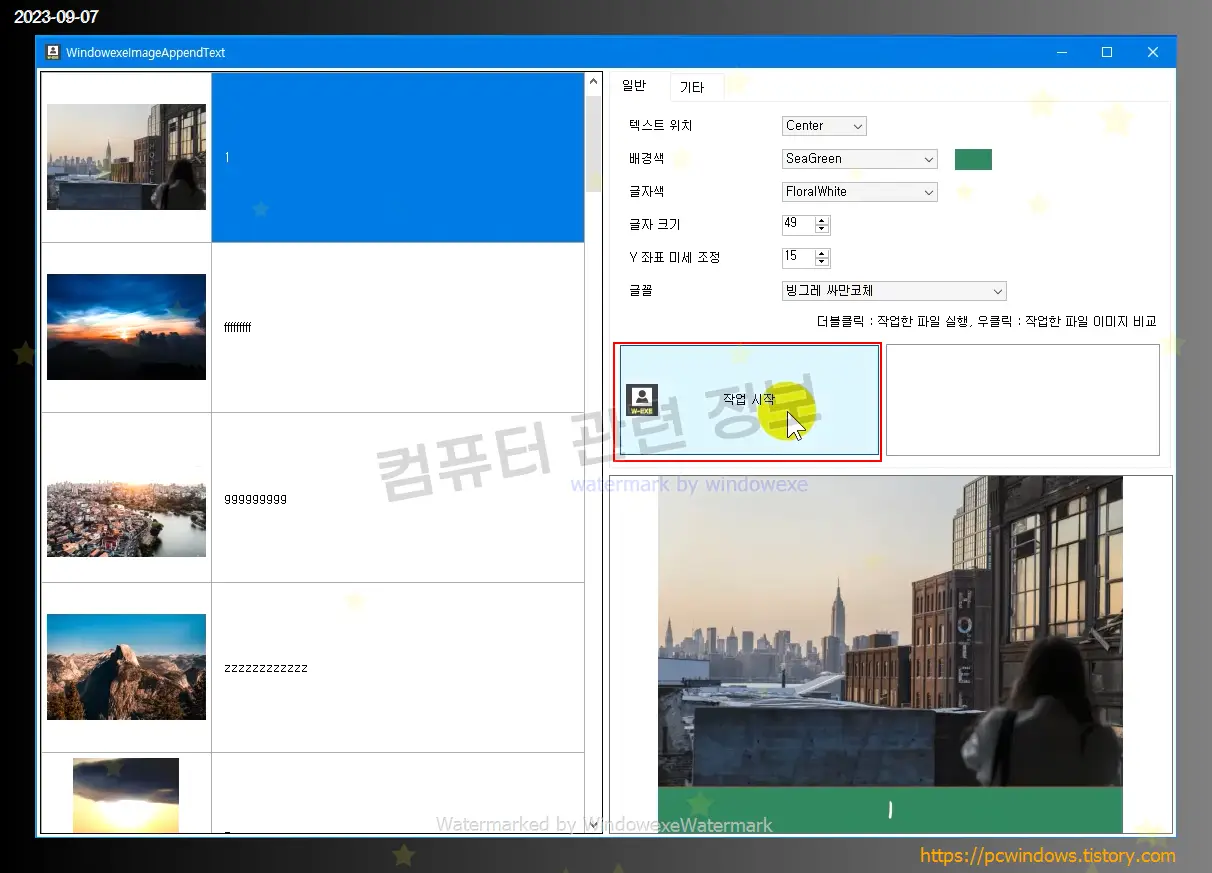Click the text cell containing ffffffffff
This screenshot has height=873, width=1212.
(398, 328)
